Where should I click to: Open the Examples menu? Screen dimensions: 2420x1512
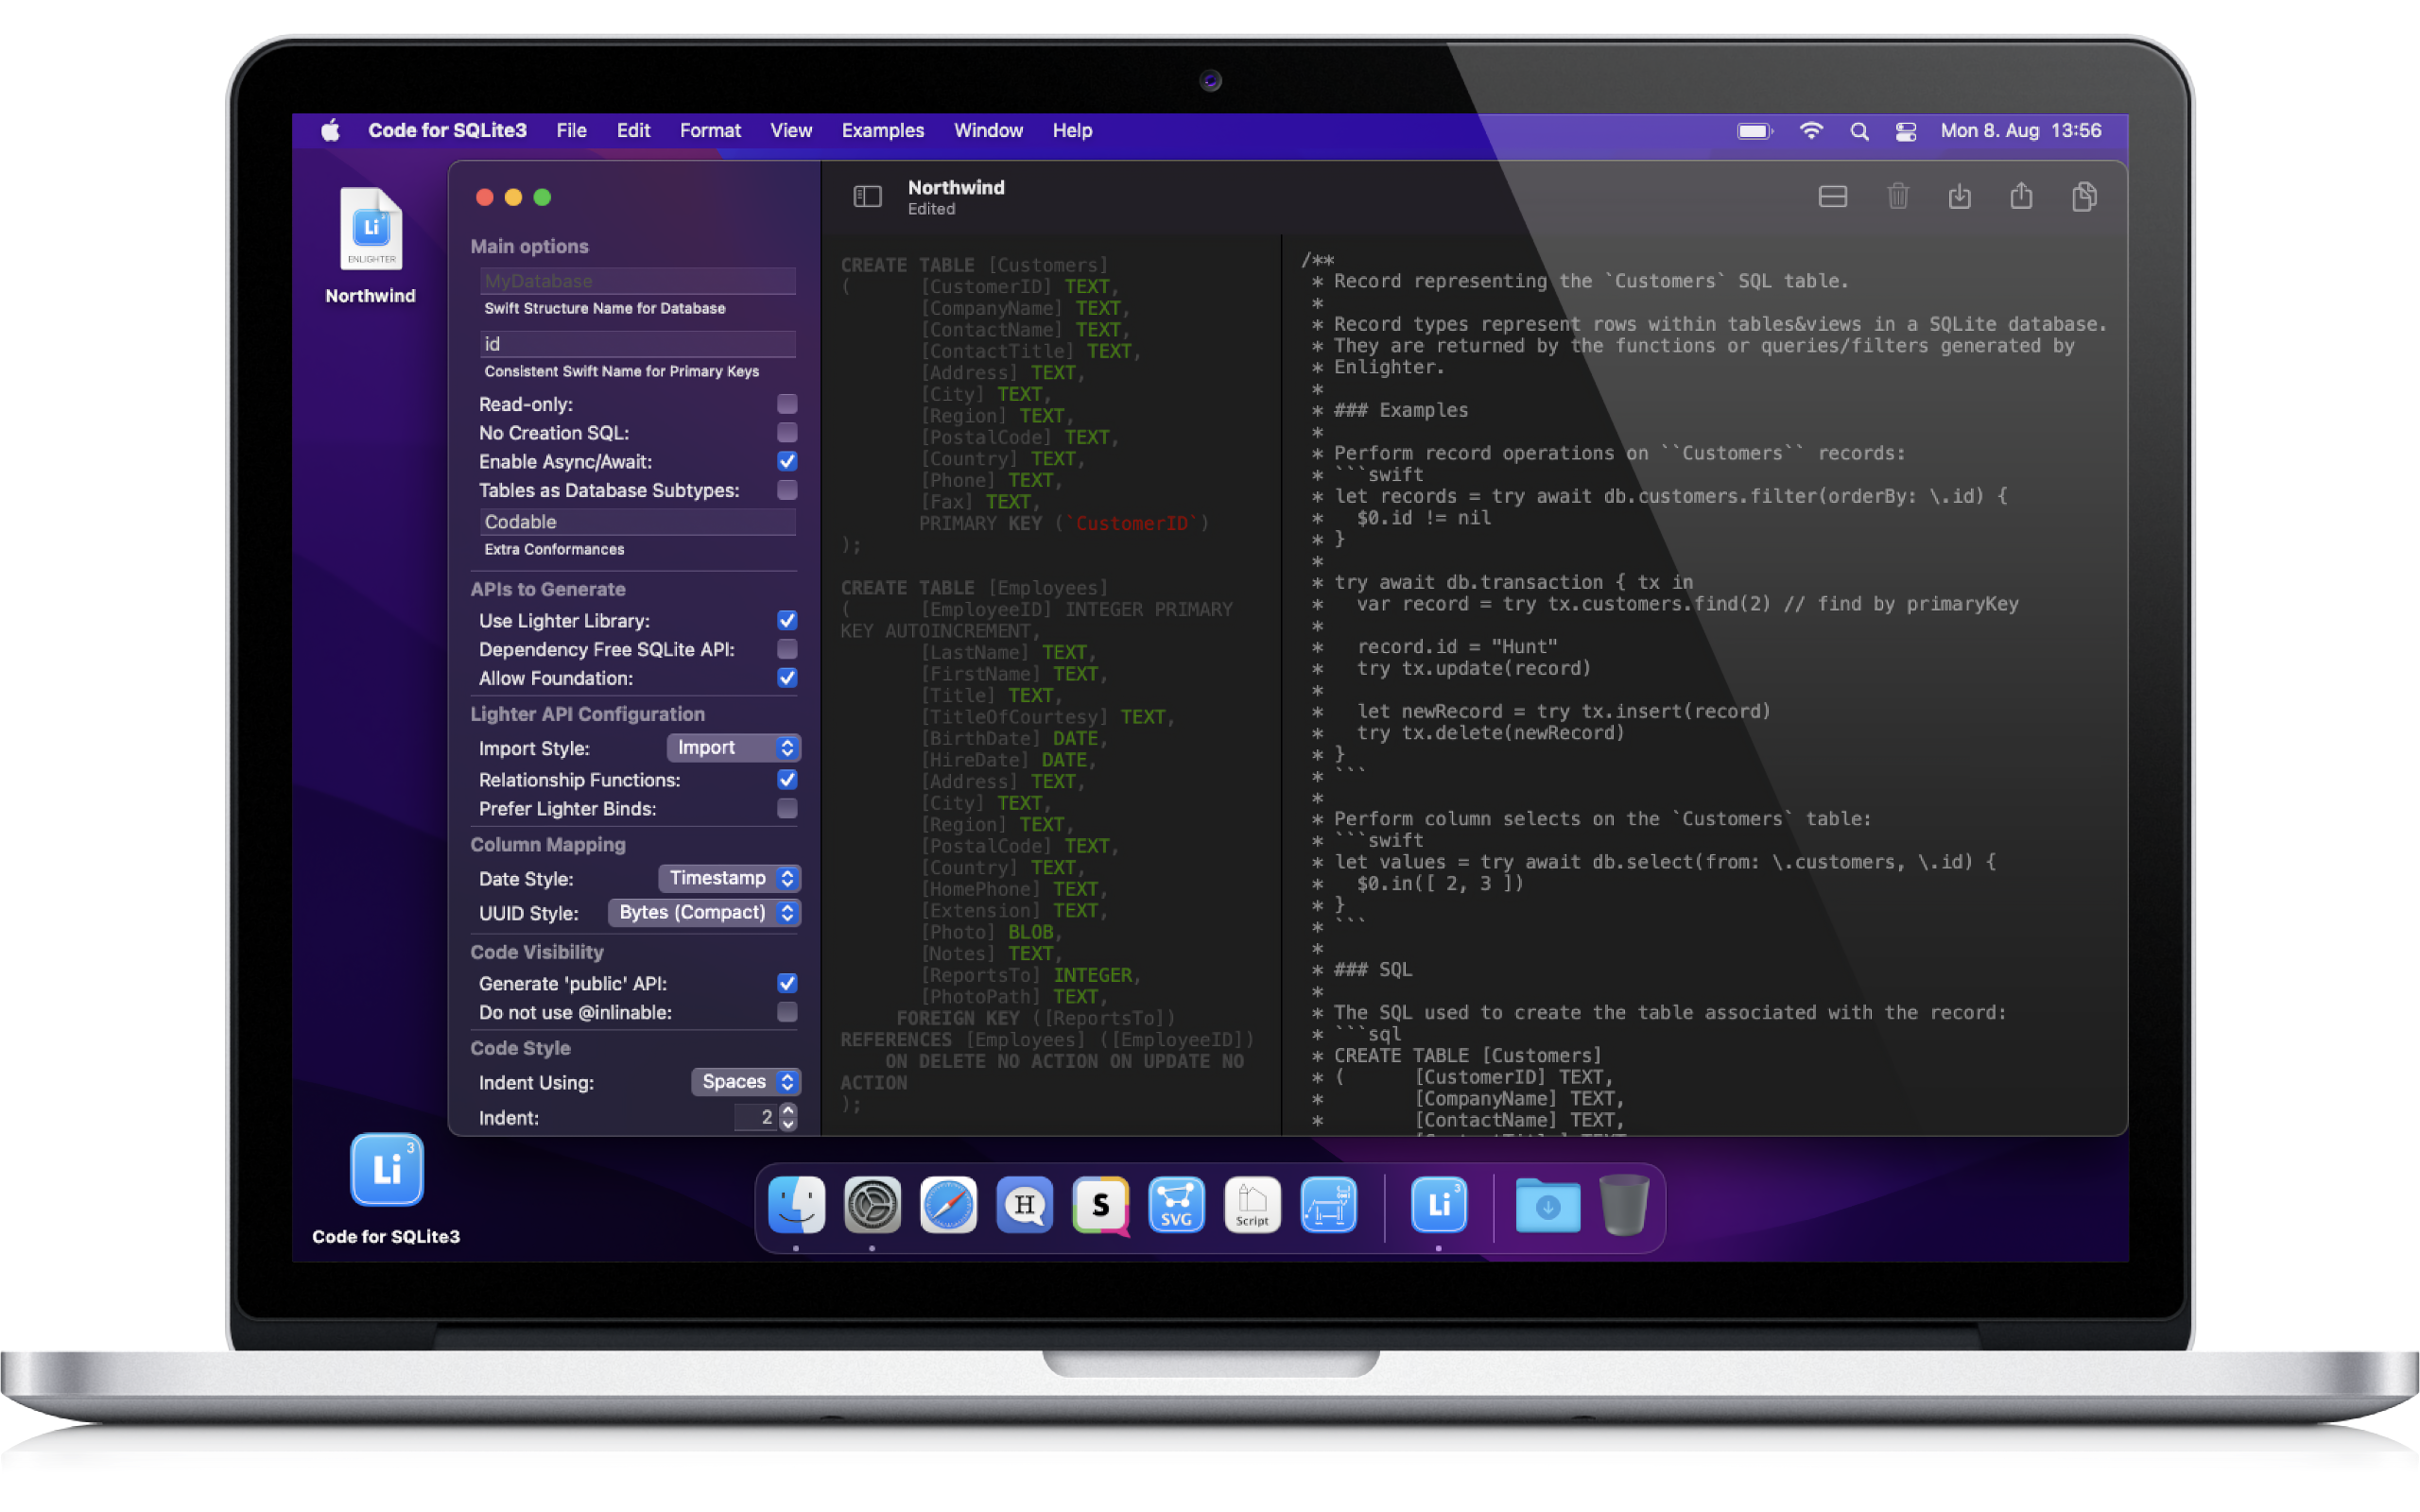point(882,131)
